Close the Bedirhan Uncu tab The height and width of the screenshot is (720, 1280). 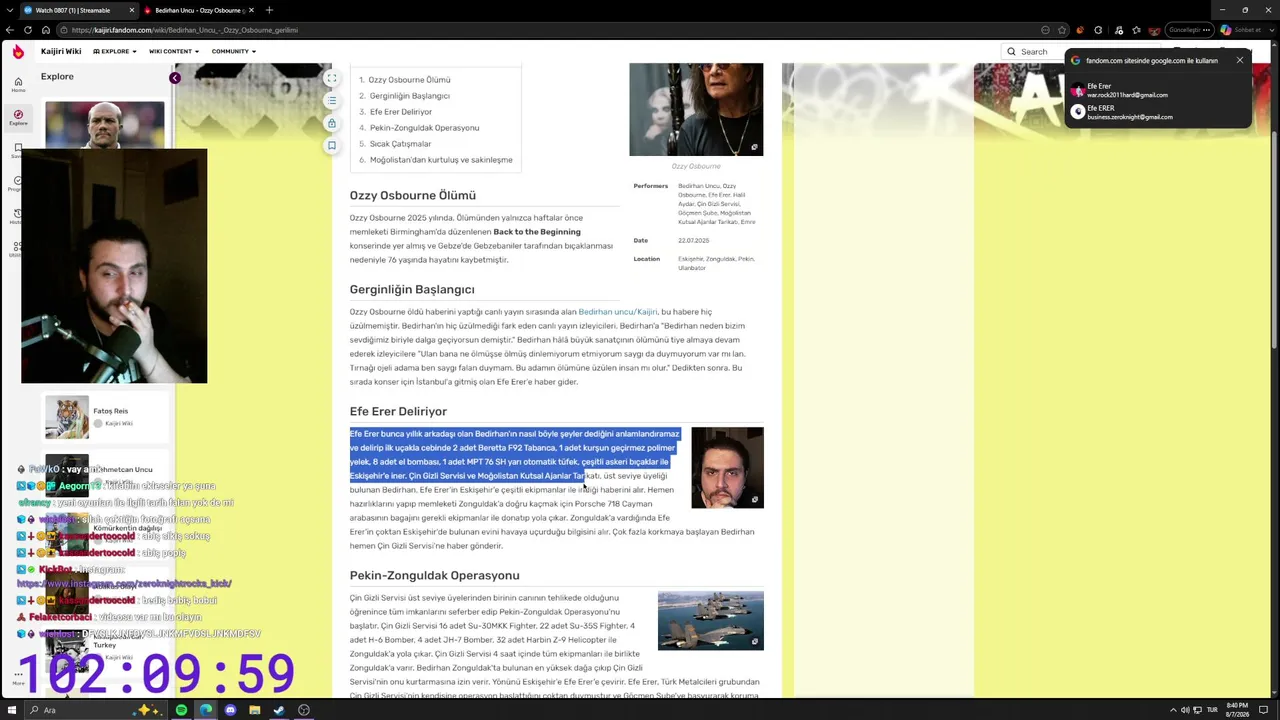[251, 10]
